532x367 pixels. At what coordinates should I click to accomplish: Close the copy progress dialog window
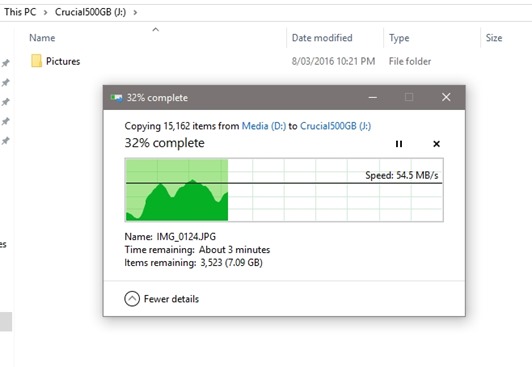point(446,97)
